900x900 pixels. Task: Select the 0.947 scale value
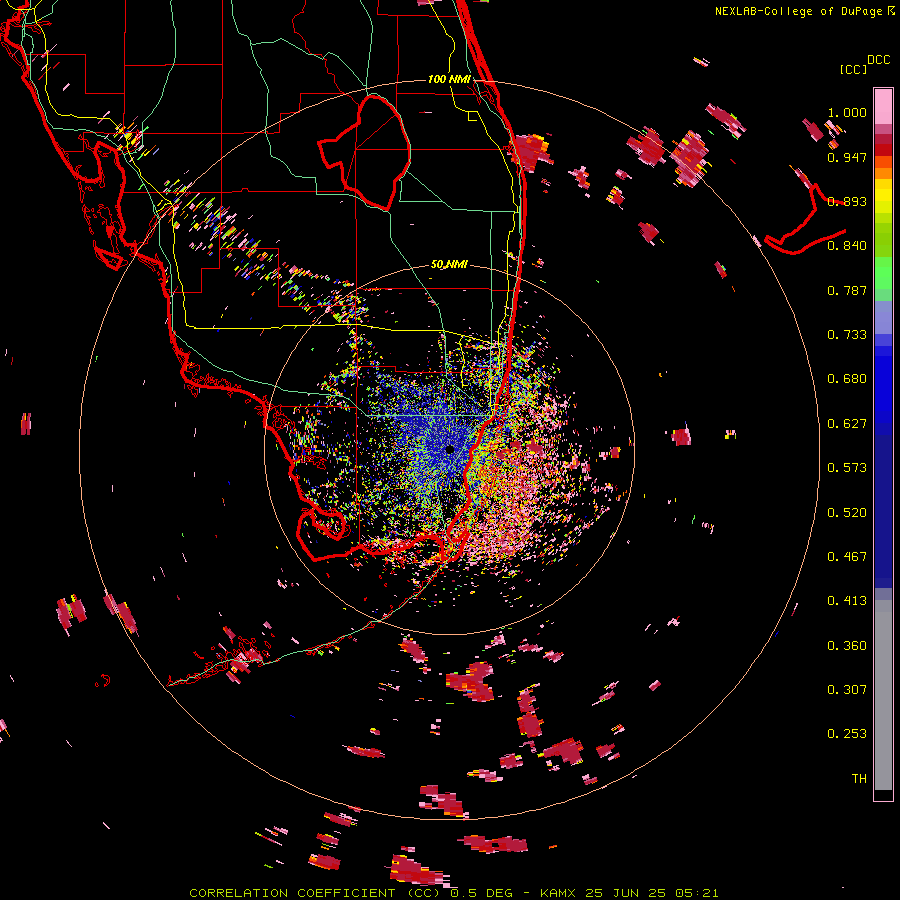tap(847, 157)
